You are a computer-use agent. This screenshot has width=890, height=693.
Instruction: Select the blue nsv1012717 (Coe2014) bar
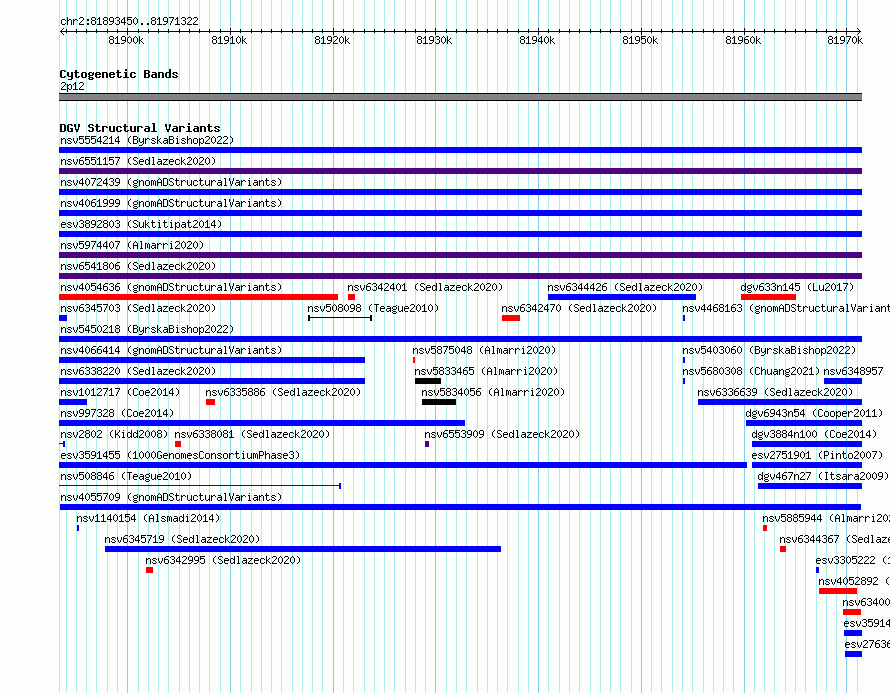click(73, 402)
